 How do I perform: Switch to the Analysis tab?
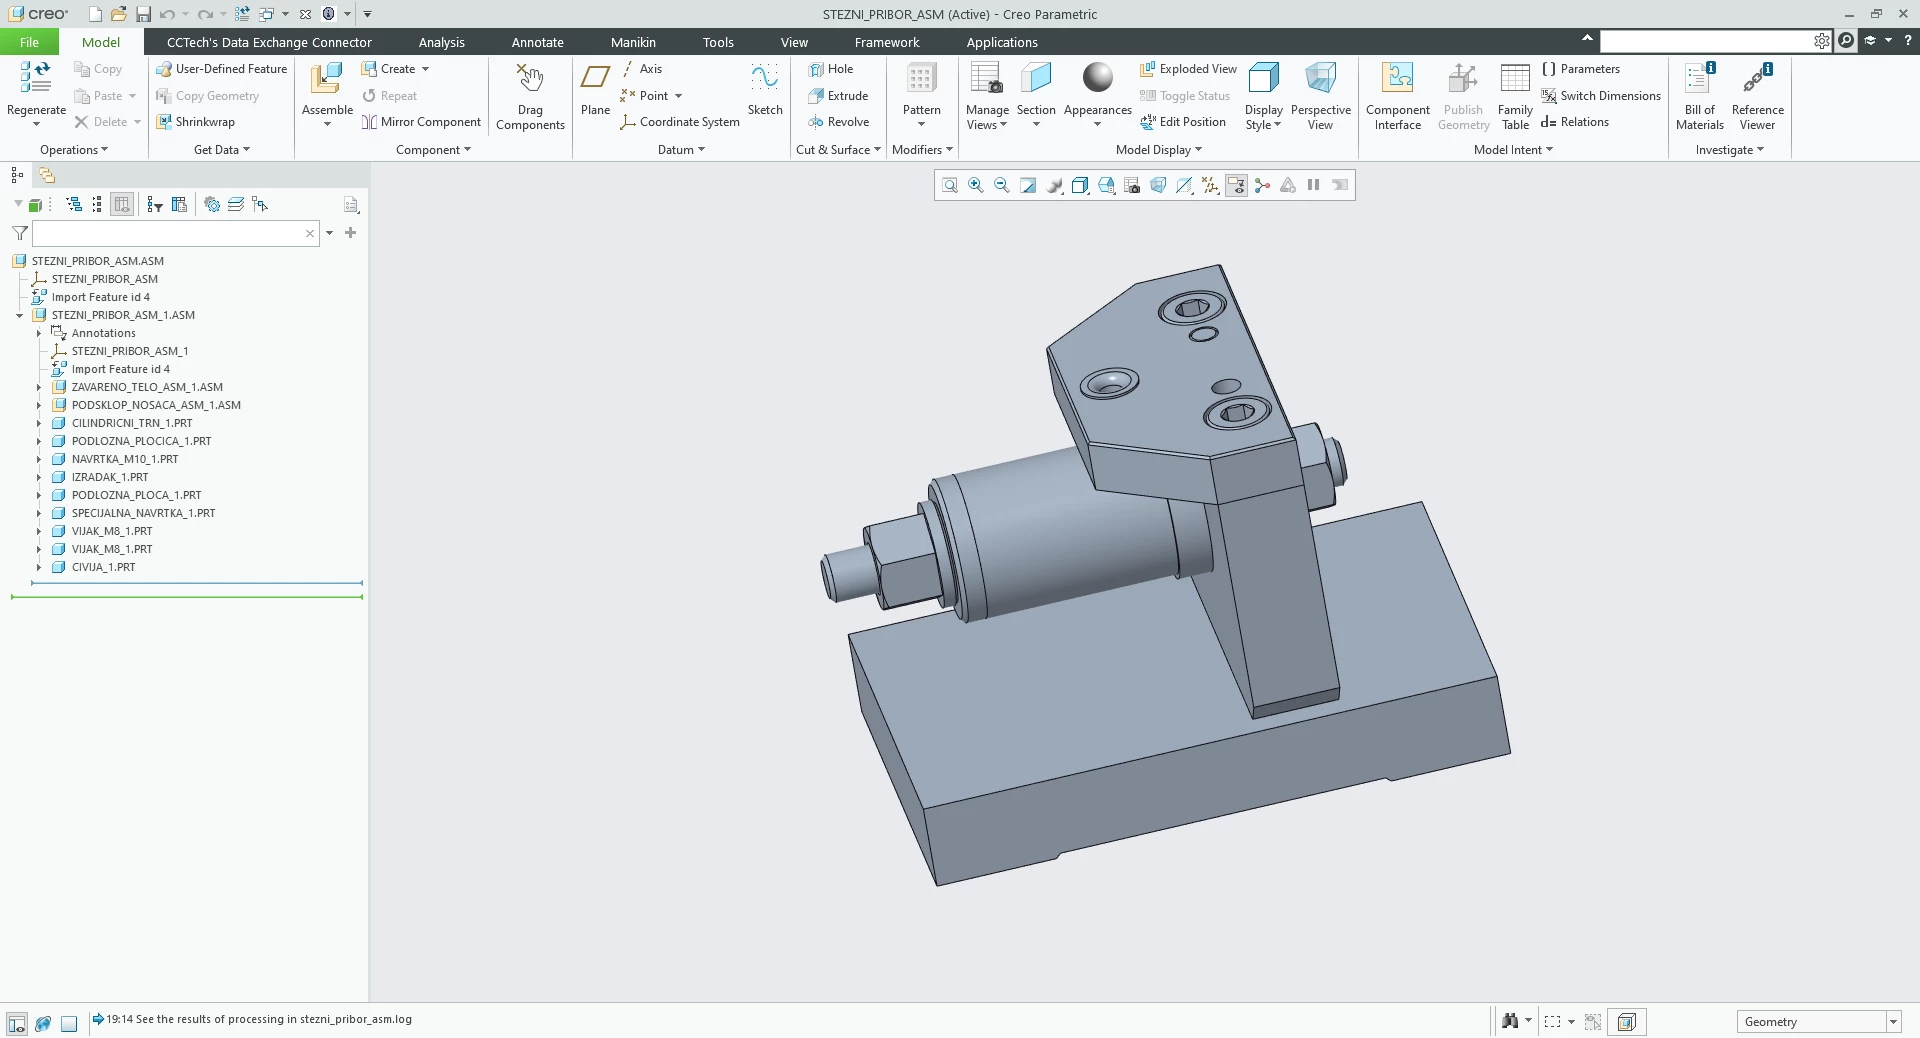(441, 42)
